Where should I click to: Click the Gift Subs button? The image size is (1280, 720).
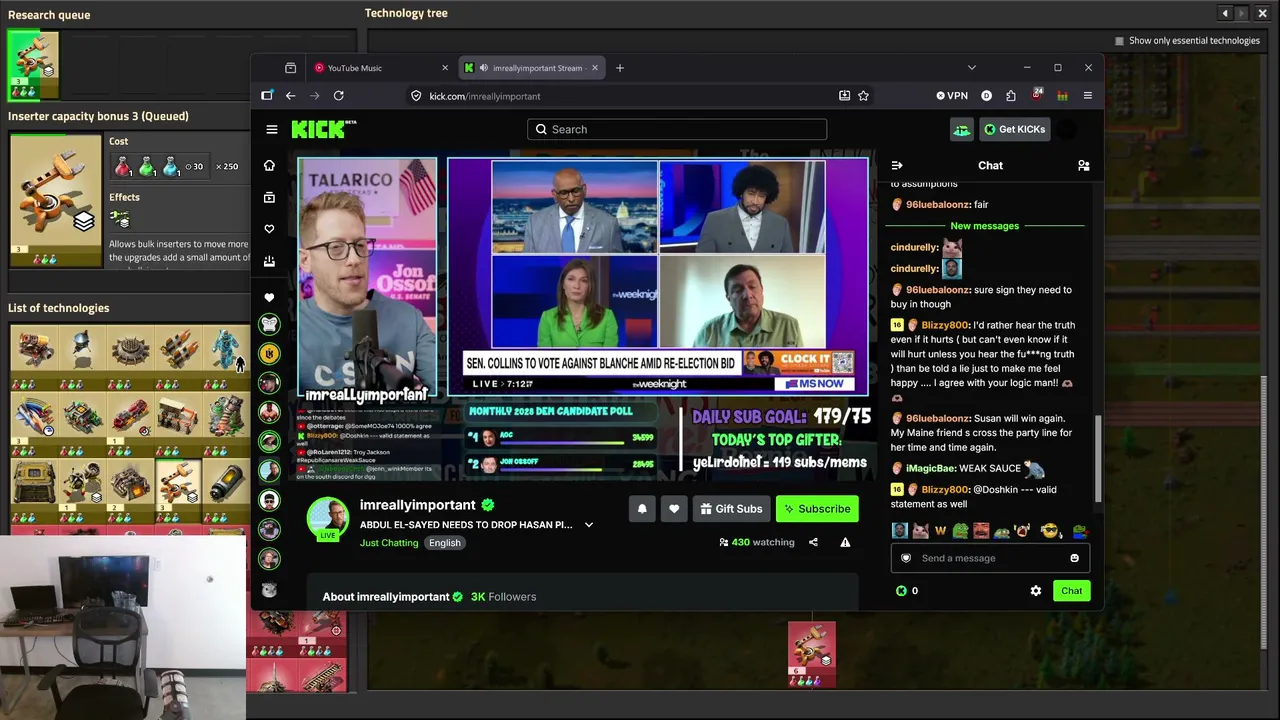730,509
